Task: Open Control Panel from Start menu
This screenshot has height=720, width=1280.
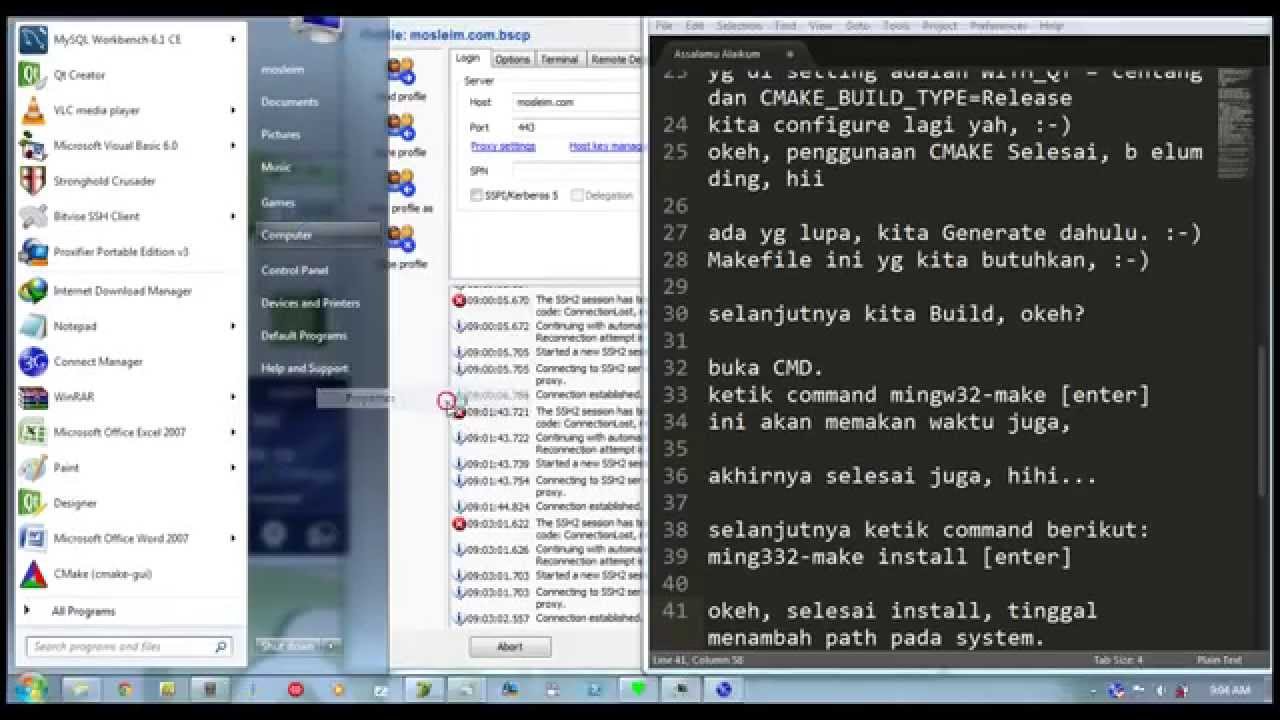Action: [295, 270]
